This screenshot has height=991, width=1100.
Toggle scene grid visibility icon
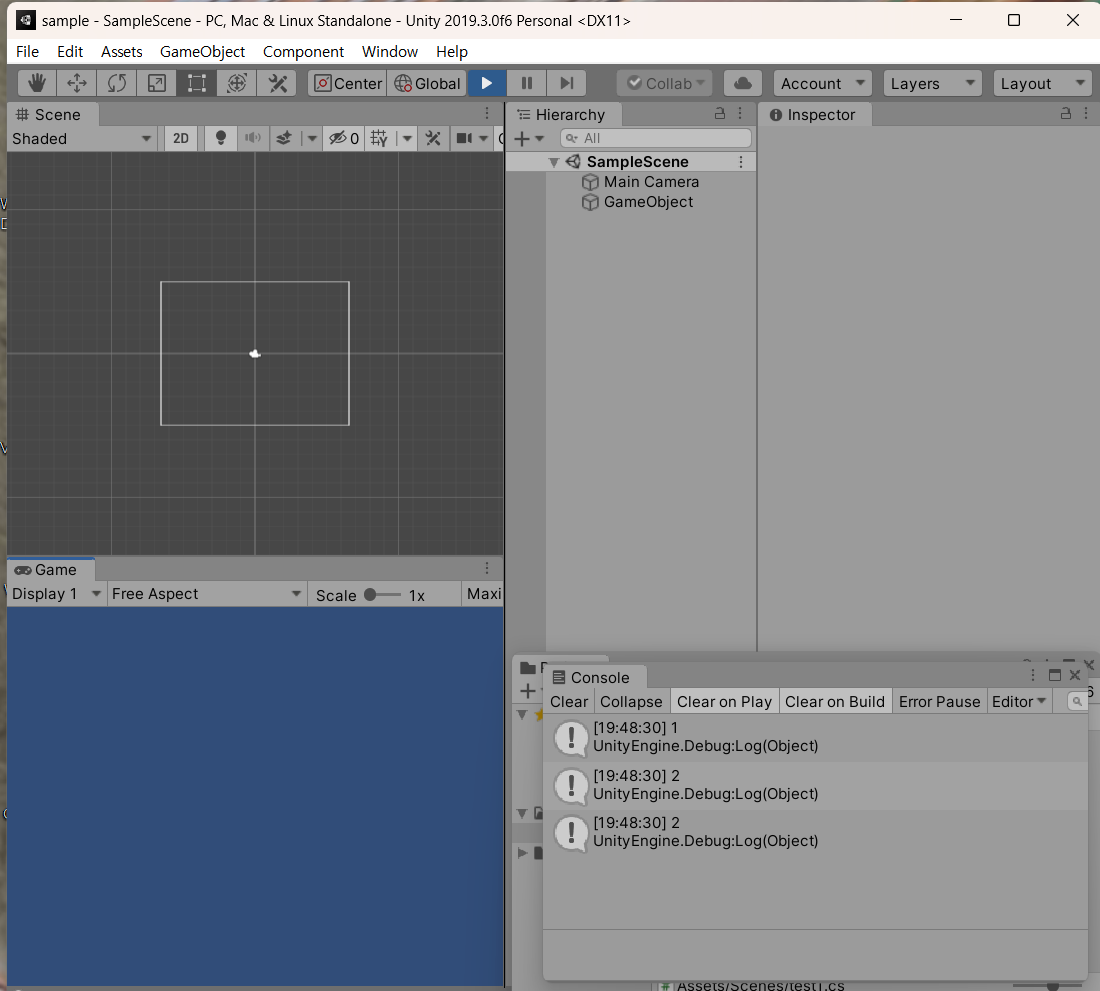[x=379, y=138]
